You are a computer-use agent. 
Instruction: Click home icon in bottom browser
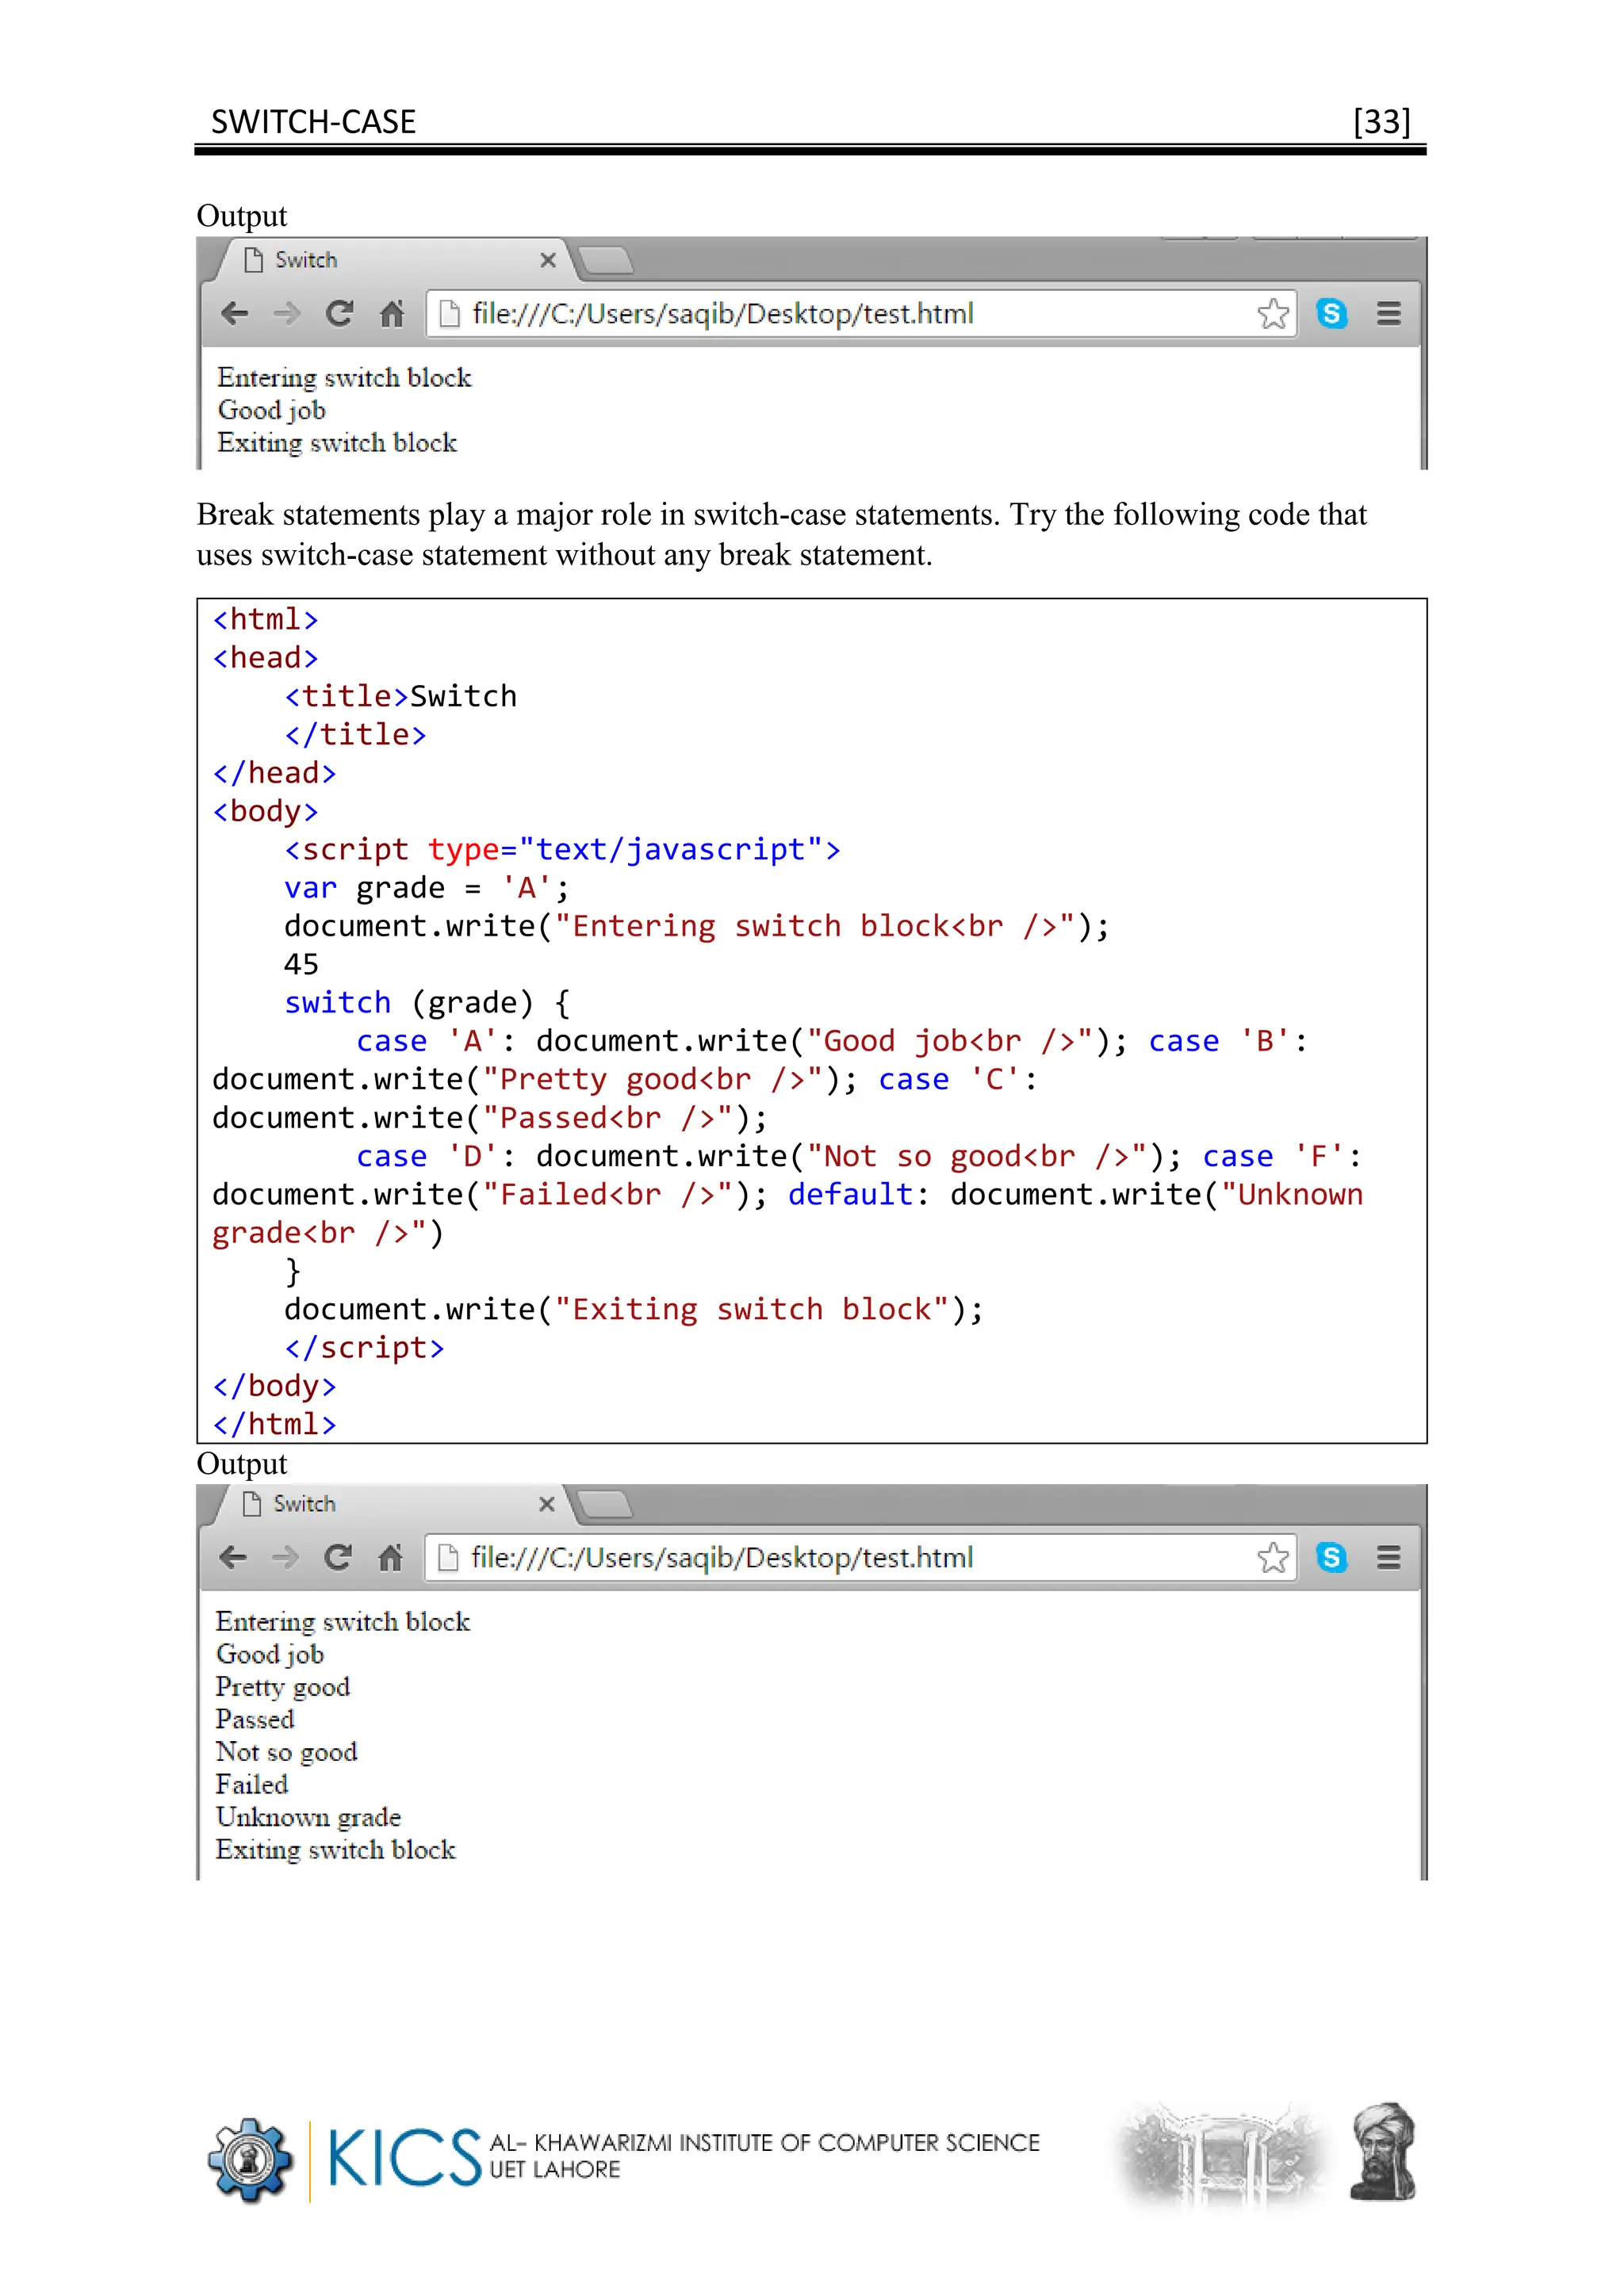click(x=391, y=1557)
